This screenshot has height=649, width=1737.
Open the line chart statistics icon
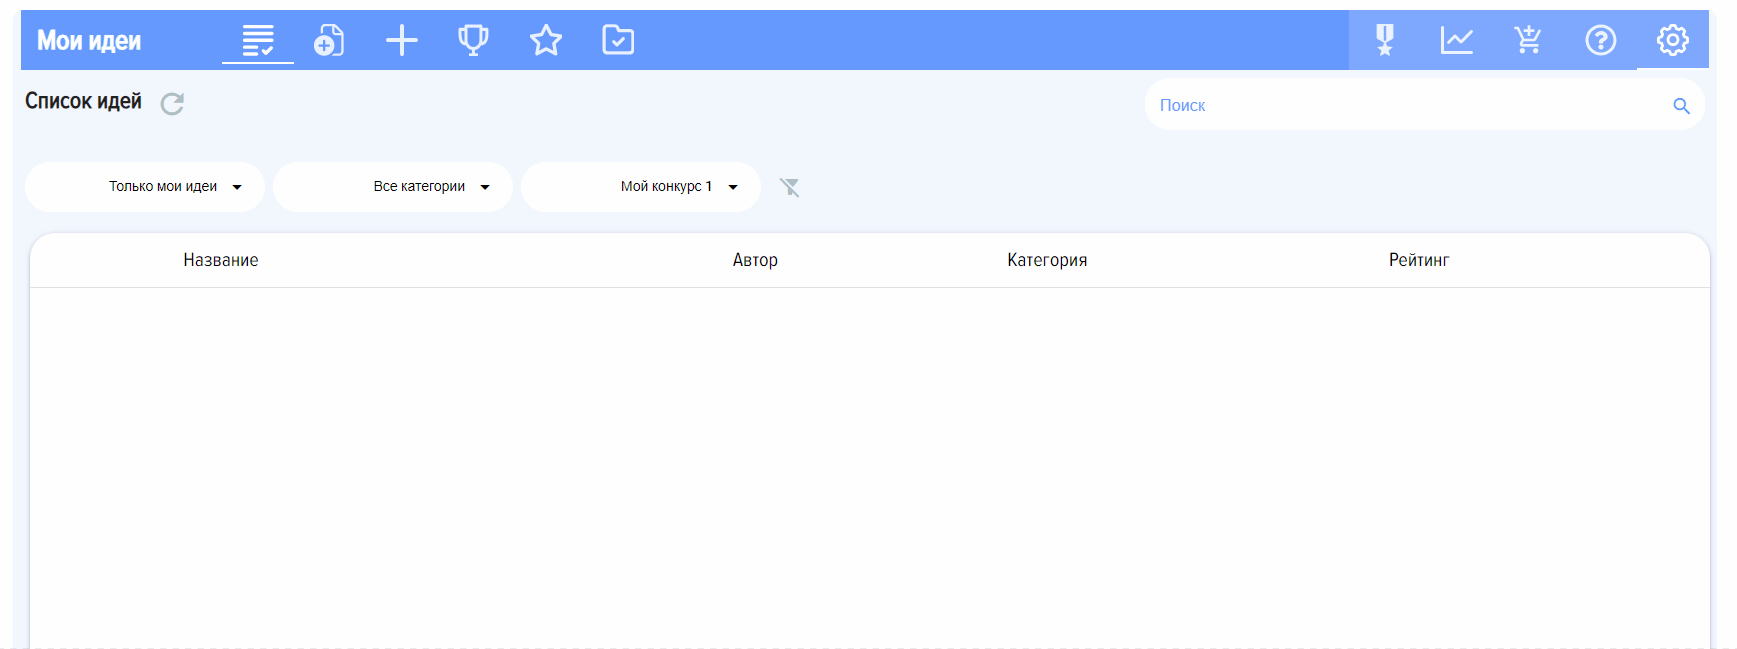point(1456,40)
